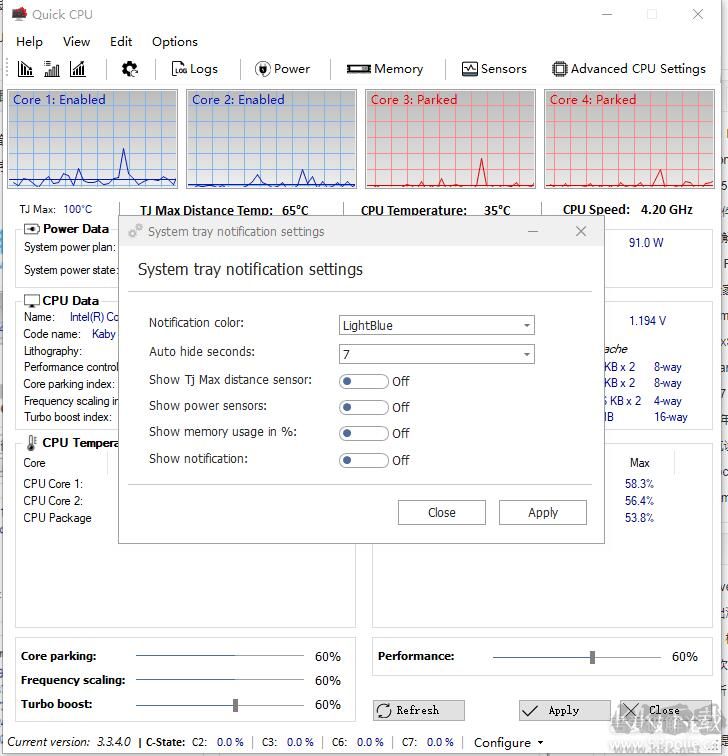Open Advanced CPU Settings
Viewport: 728px width, 756px height.
coord(629,69)
